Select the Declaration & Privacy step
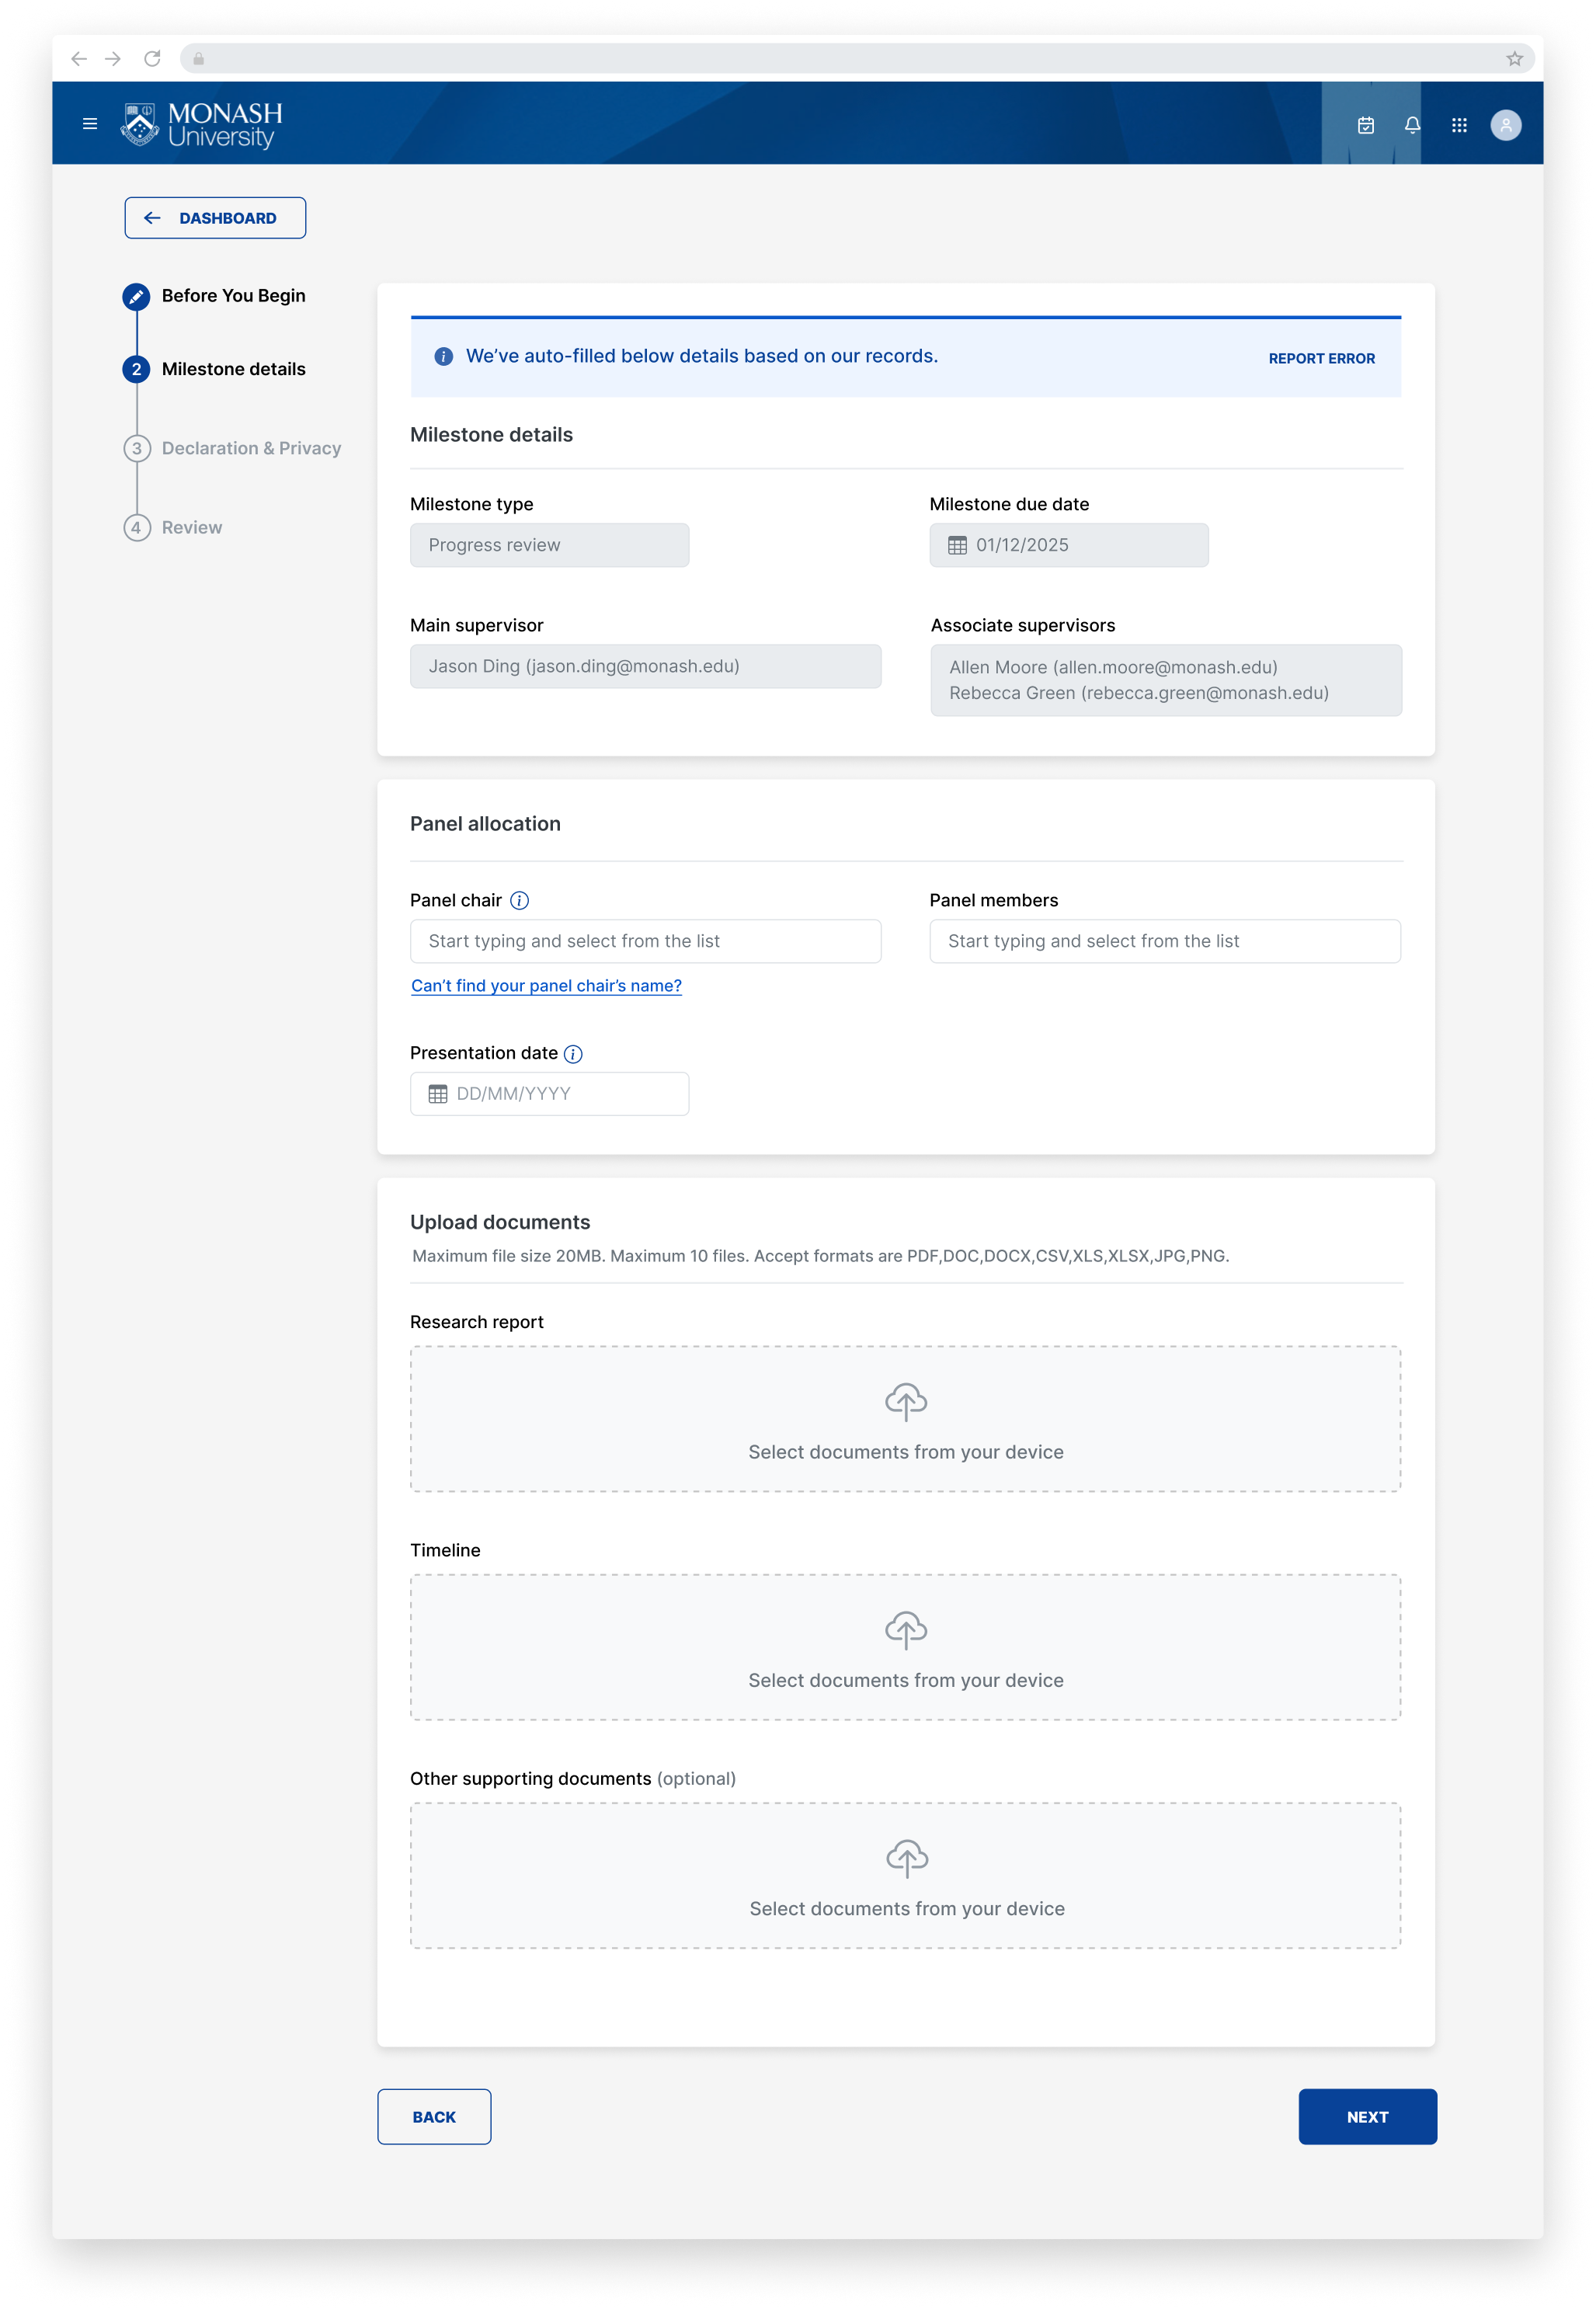 tap(251, 448)
